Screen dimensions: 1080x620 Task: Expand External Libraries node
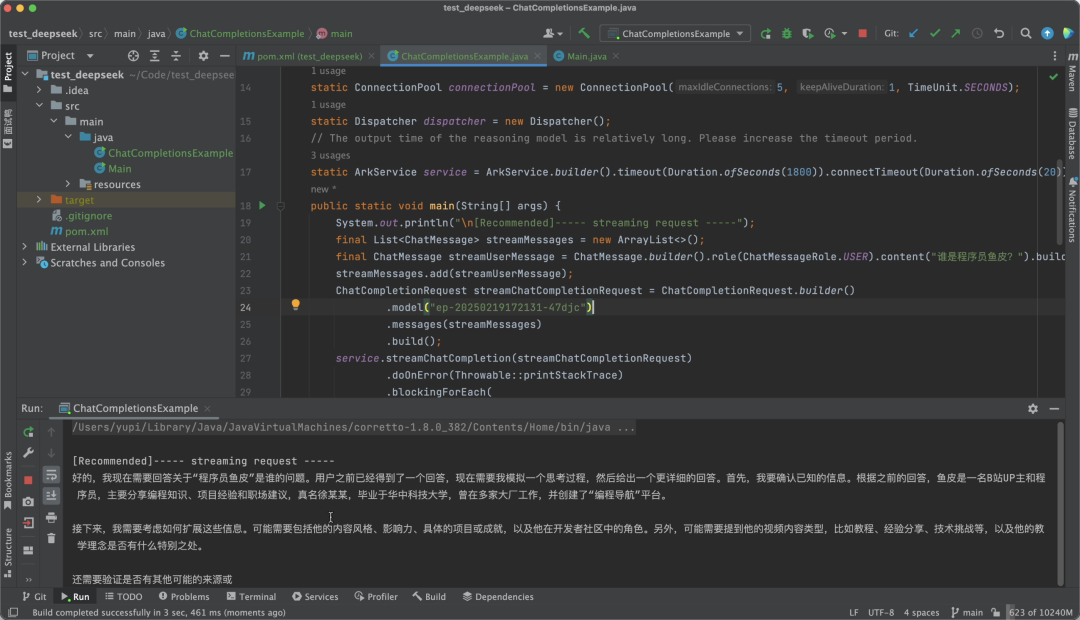point(25,247)
